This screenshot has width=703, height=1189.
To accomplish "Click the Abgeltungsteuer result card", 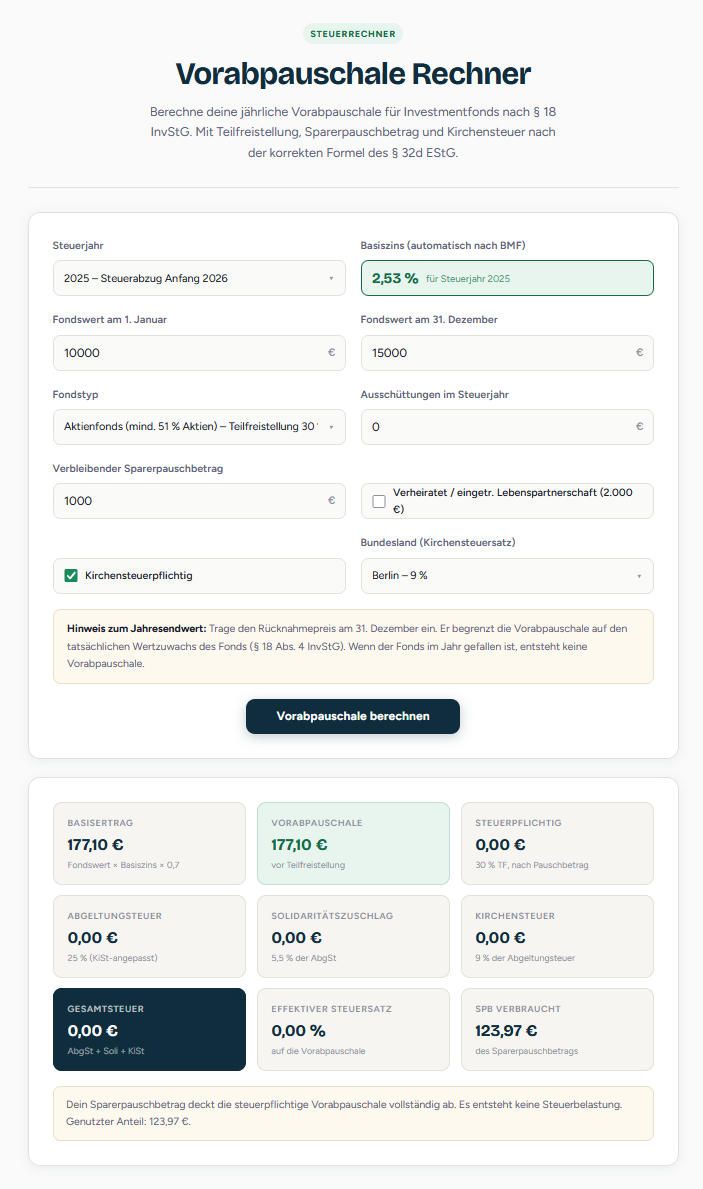I will tap(149, 936).
